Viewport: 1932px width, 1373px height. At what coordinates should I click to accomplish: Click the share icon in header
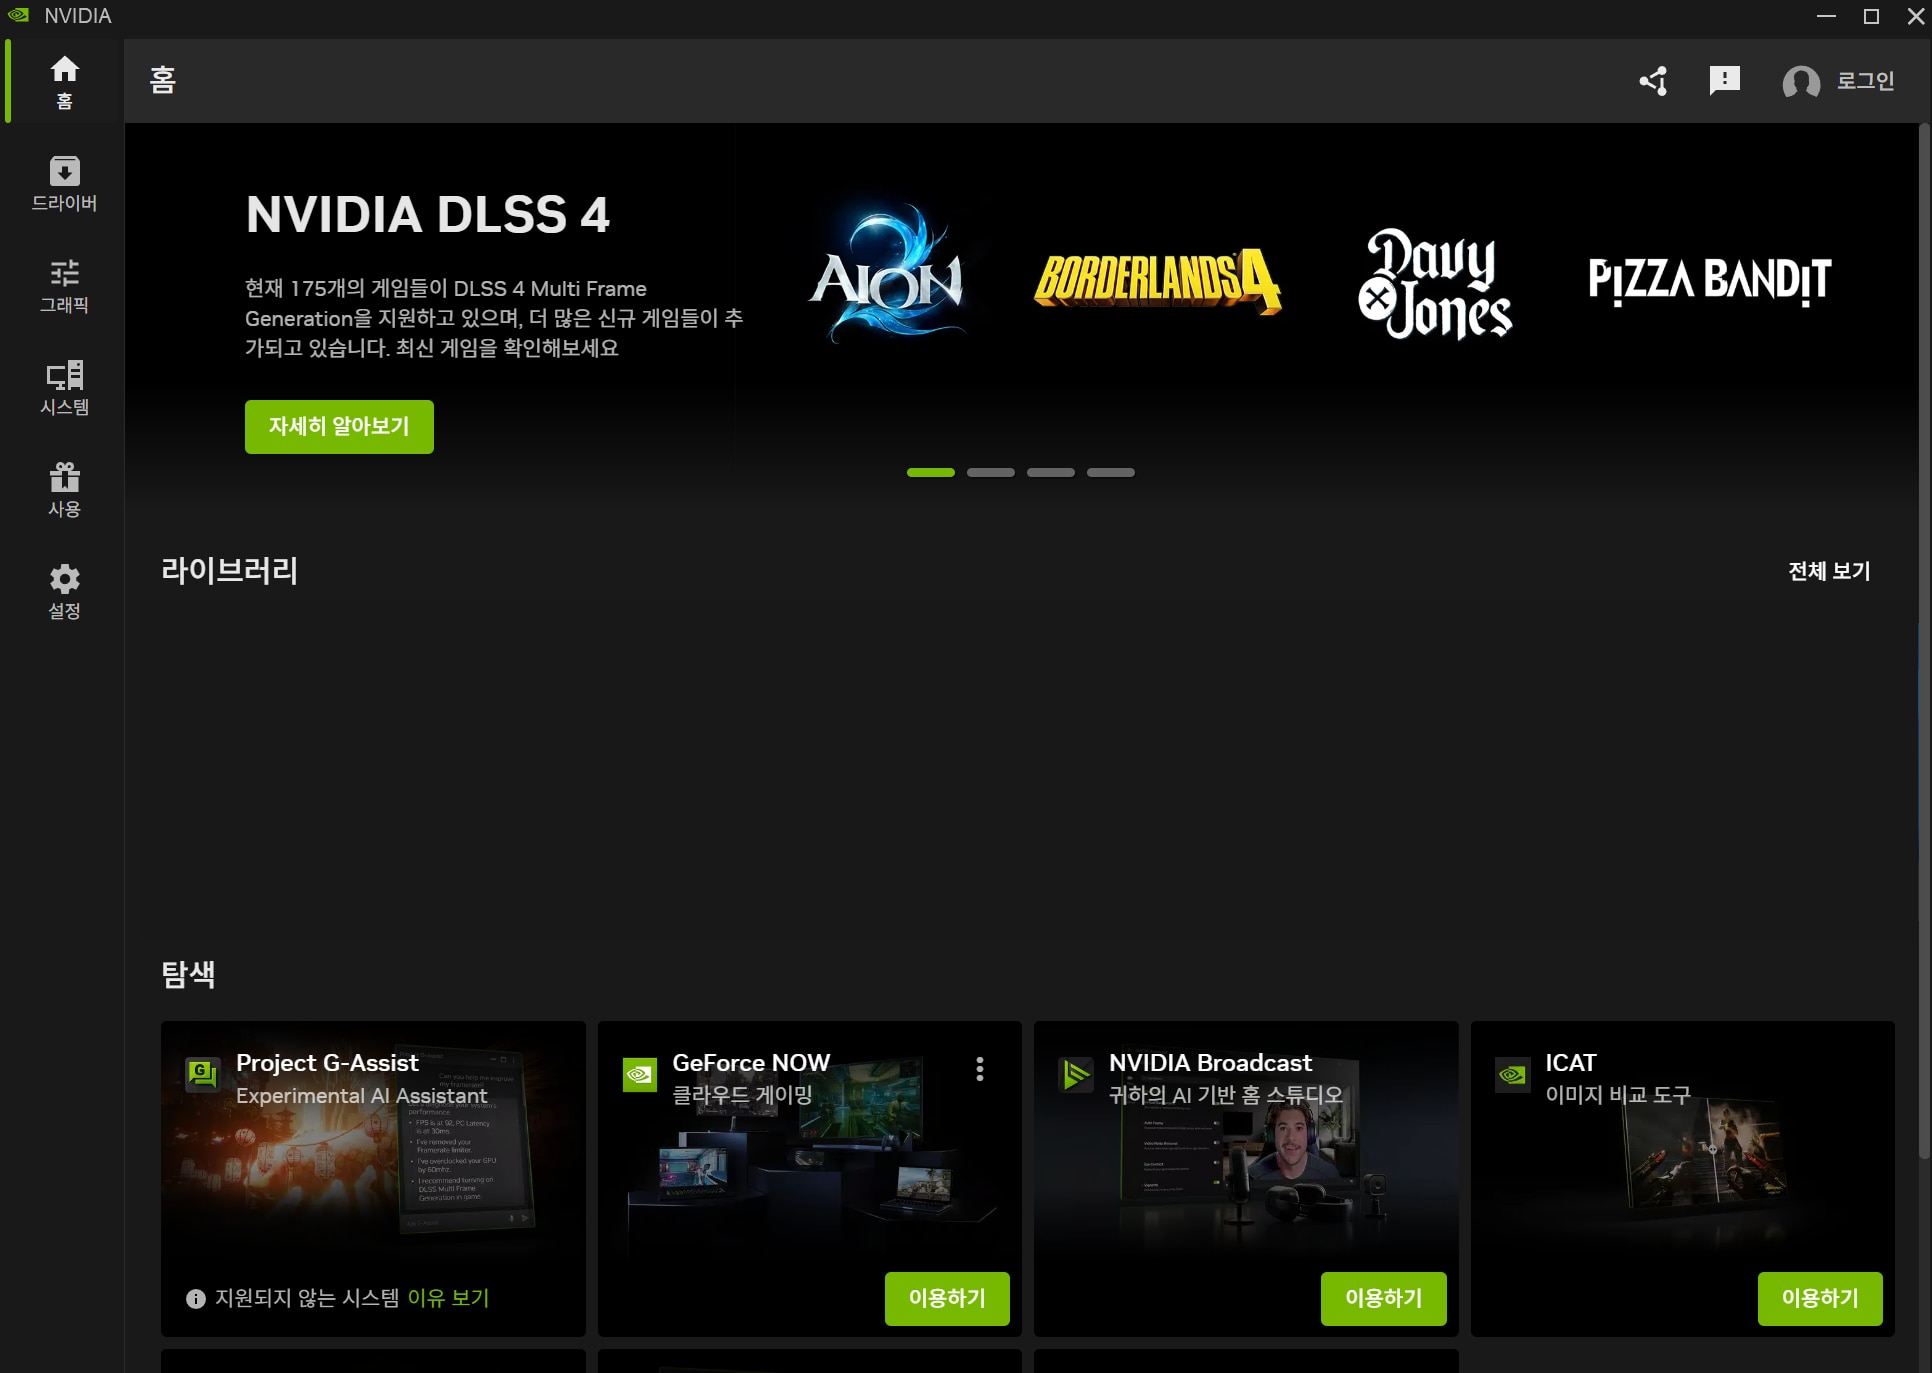(1653, 81)
